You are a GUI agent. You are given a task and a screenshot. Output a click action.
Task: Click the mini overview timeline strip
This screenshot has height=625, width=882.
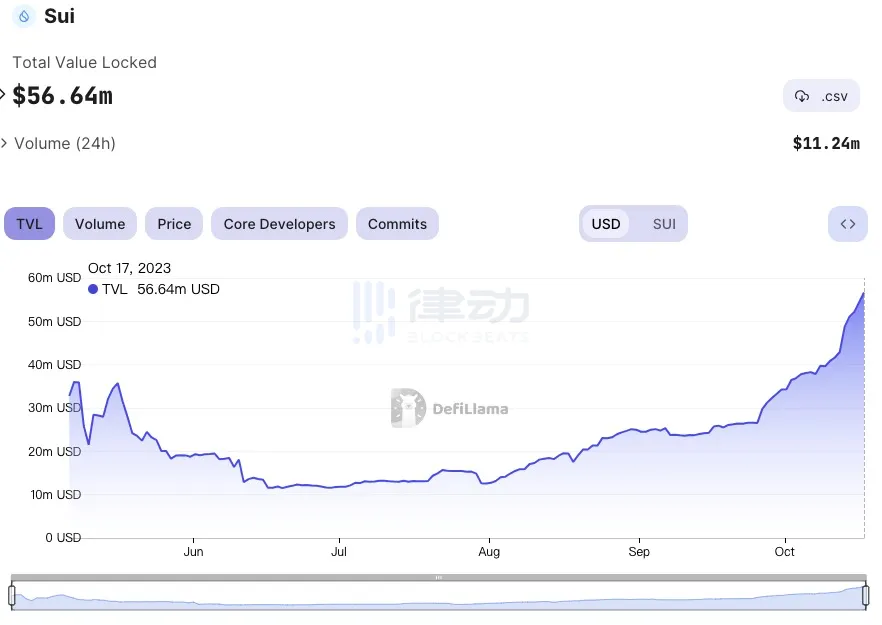[440, 598]
